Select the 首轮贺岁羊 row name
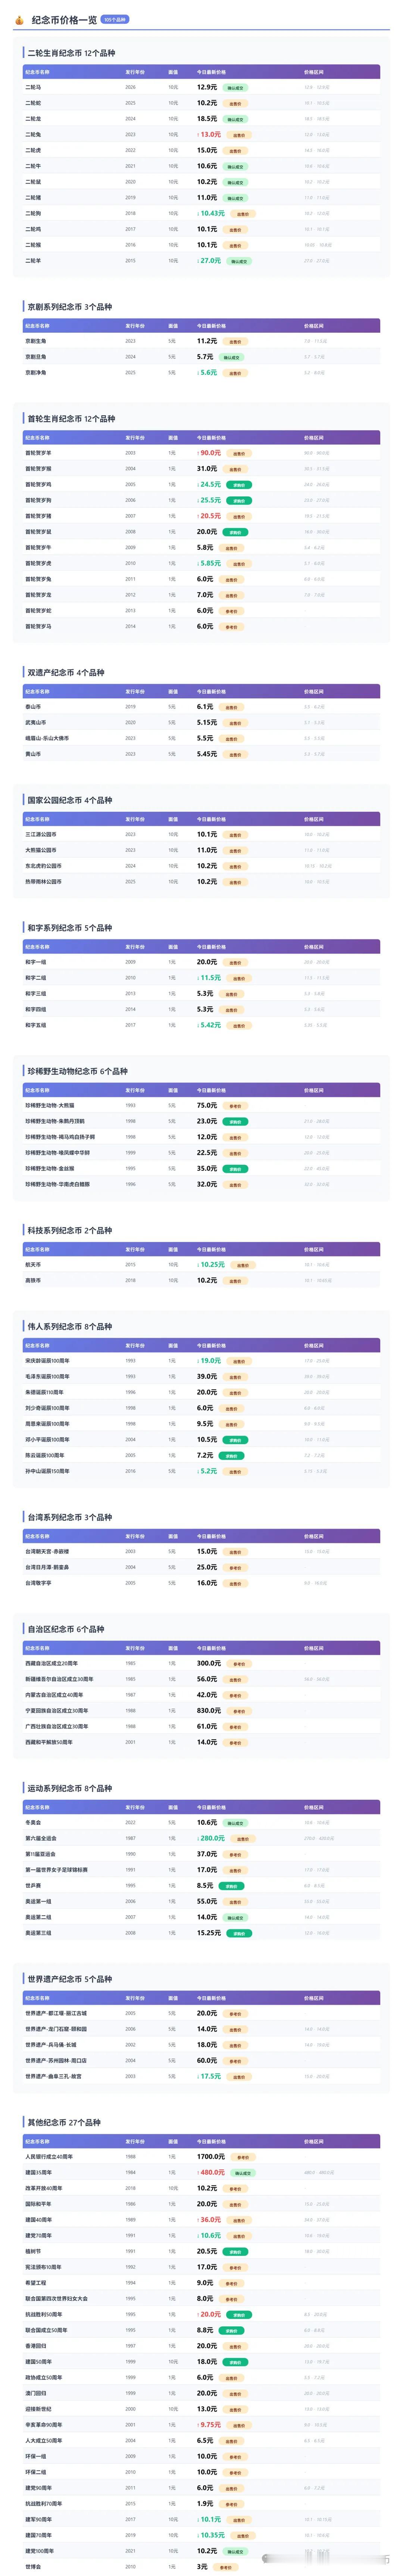Screen dimensions: 403x2576 (38, 453)
